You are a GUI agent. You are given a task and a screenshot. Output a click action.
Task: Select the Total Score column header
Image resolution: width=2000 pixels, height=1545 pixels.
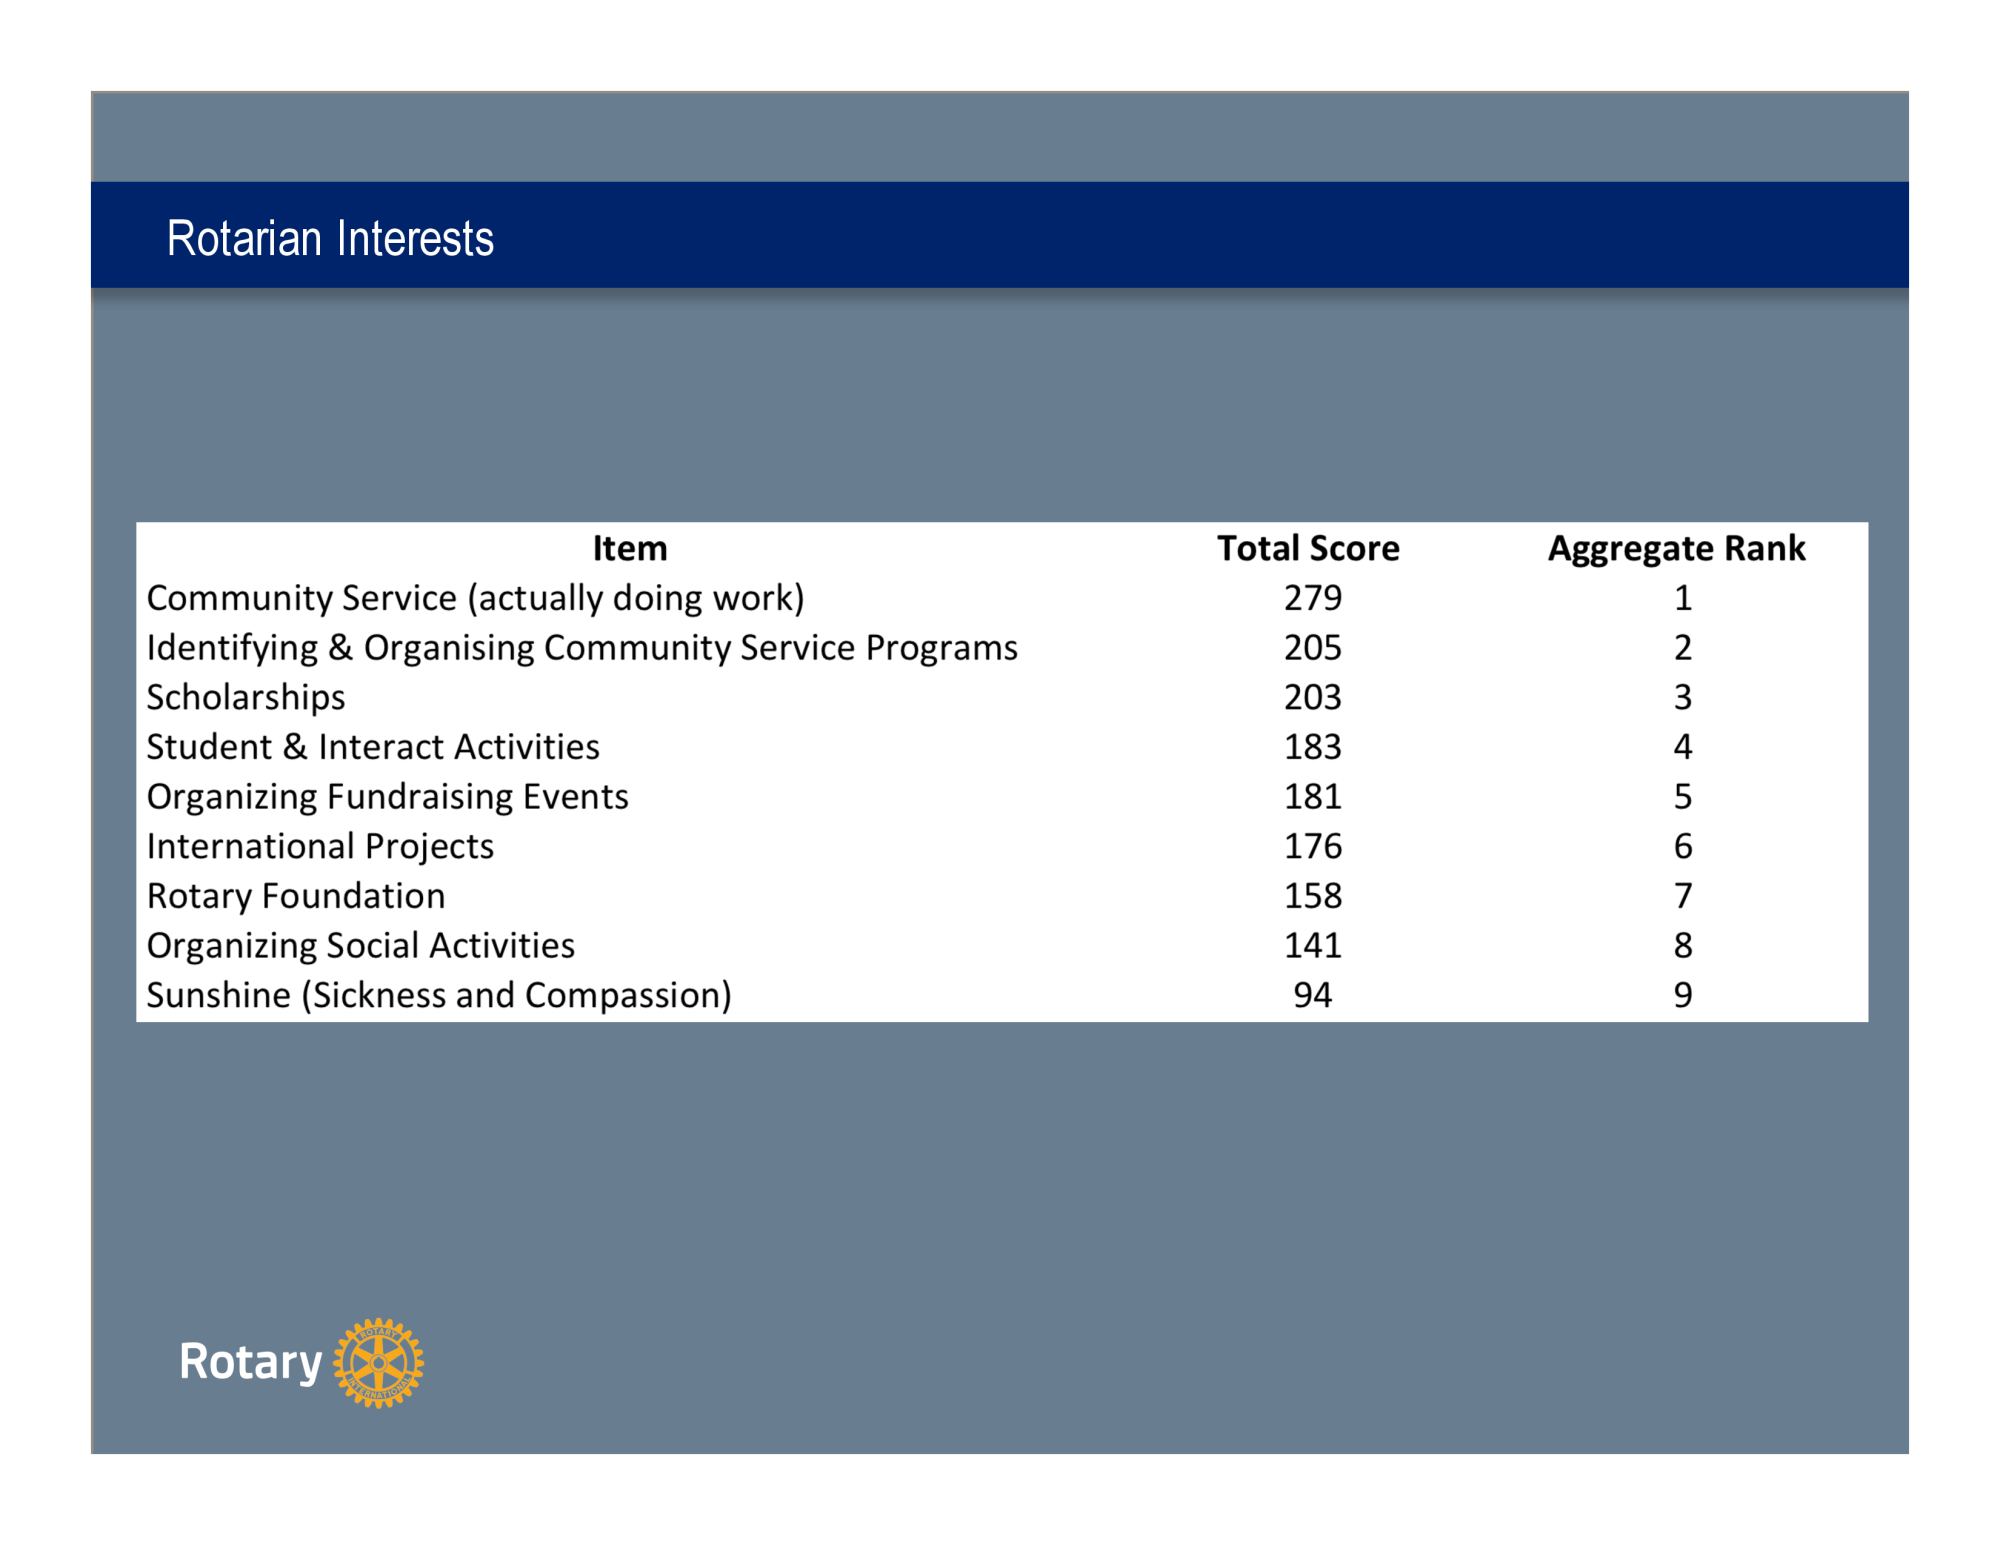coord(1307,548)
